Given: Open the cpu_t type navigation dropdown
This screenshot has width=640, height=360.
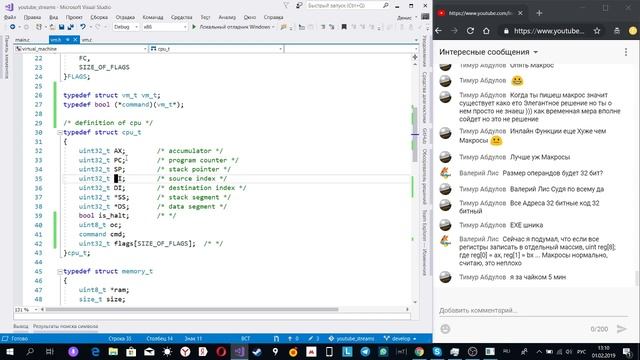Looking at the screenshot, I should [x=216, y=49].
